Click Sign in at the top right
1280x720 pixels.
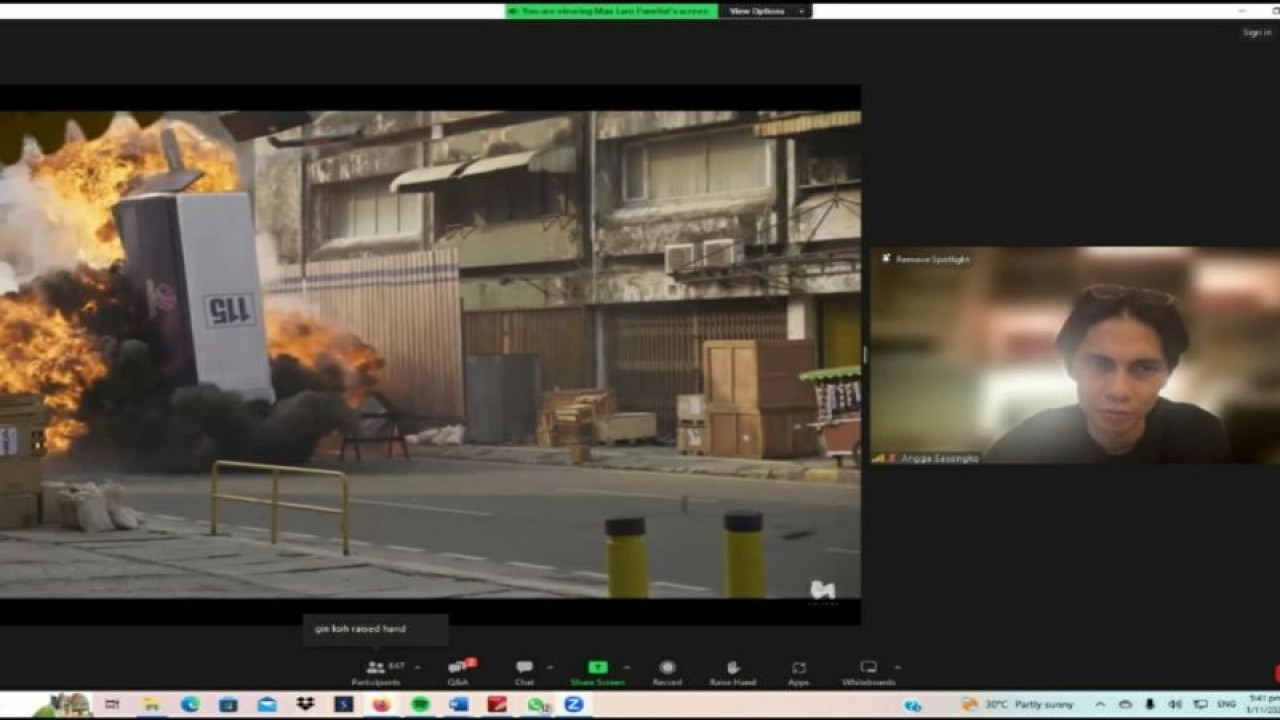(x=1254, y=32)
